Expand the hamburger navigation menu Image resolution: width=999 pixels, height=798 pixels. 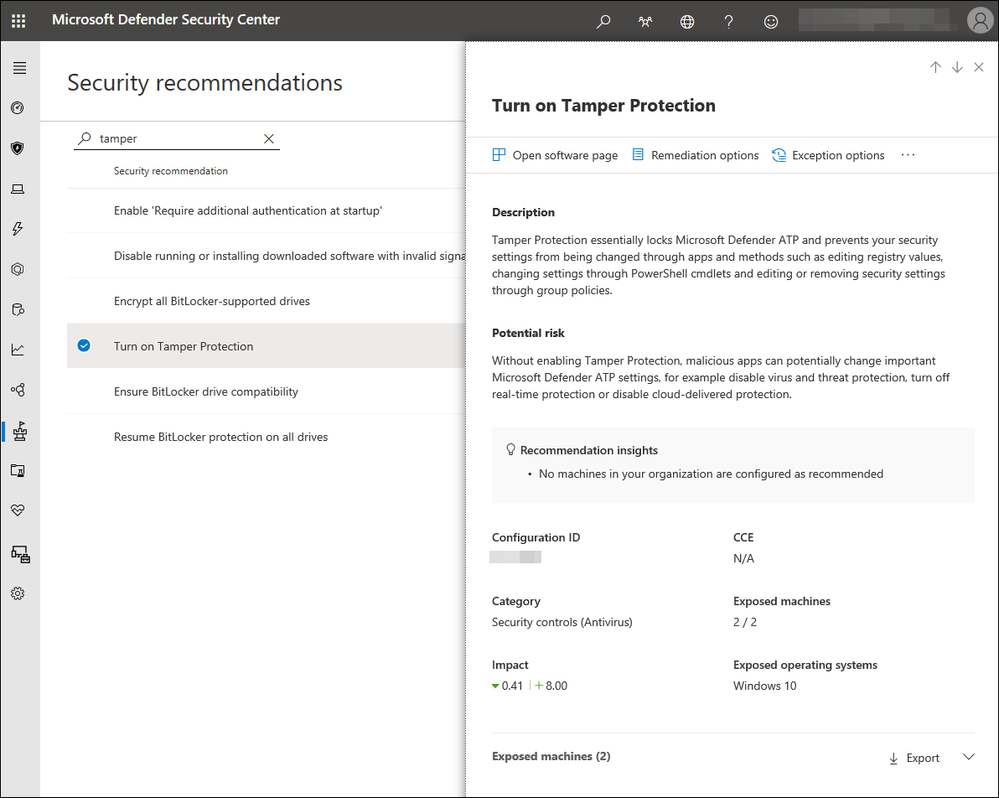(20, 68)
